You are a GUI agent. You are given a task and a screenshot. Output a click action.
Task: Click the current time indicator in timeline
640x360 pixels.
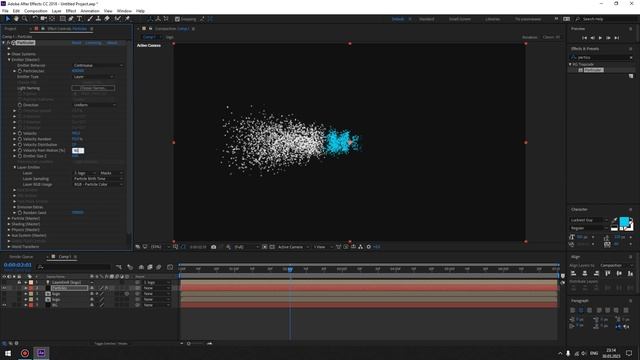[x=290, y=269]
